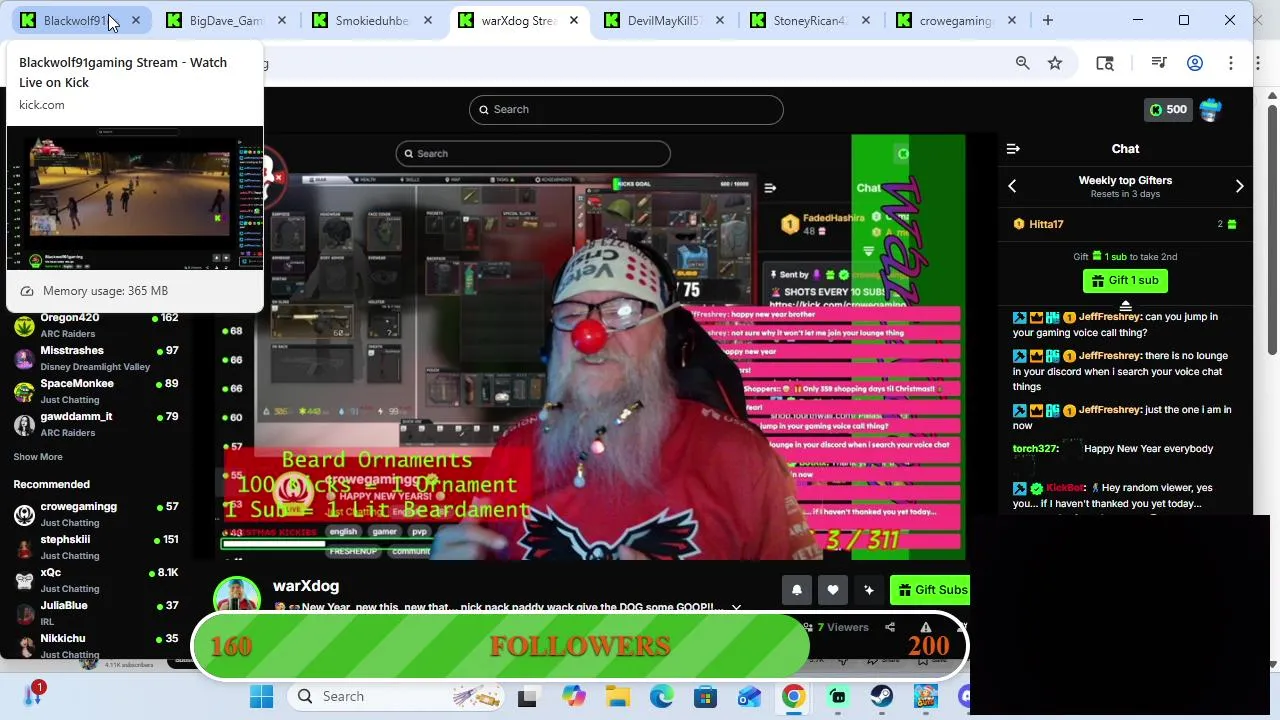Open Hitta17 top gifter entry
This screenshot has height=720, width=1280.
click(1125, 224)
